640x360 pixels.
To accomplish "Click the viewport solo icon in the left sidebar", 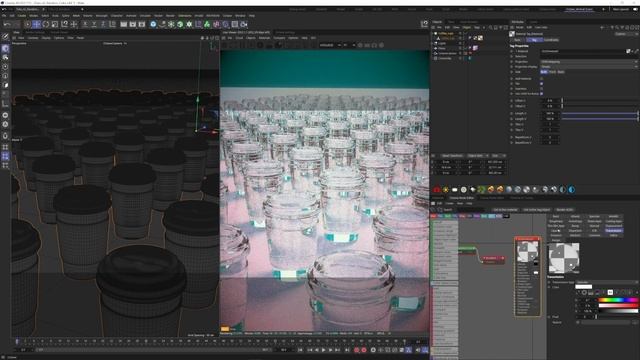I will [5, 115].
